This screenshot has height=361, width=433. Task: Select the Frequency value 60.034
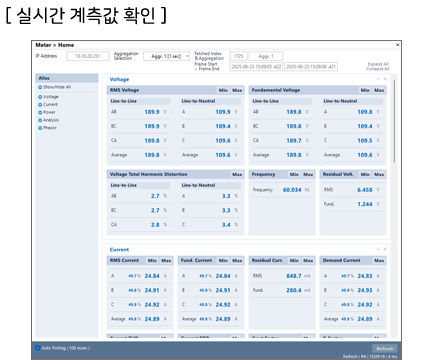click(x=292, y=190)
